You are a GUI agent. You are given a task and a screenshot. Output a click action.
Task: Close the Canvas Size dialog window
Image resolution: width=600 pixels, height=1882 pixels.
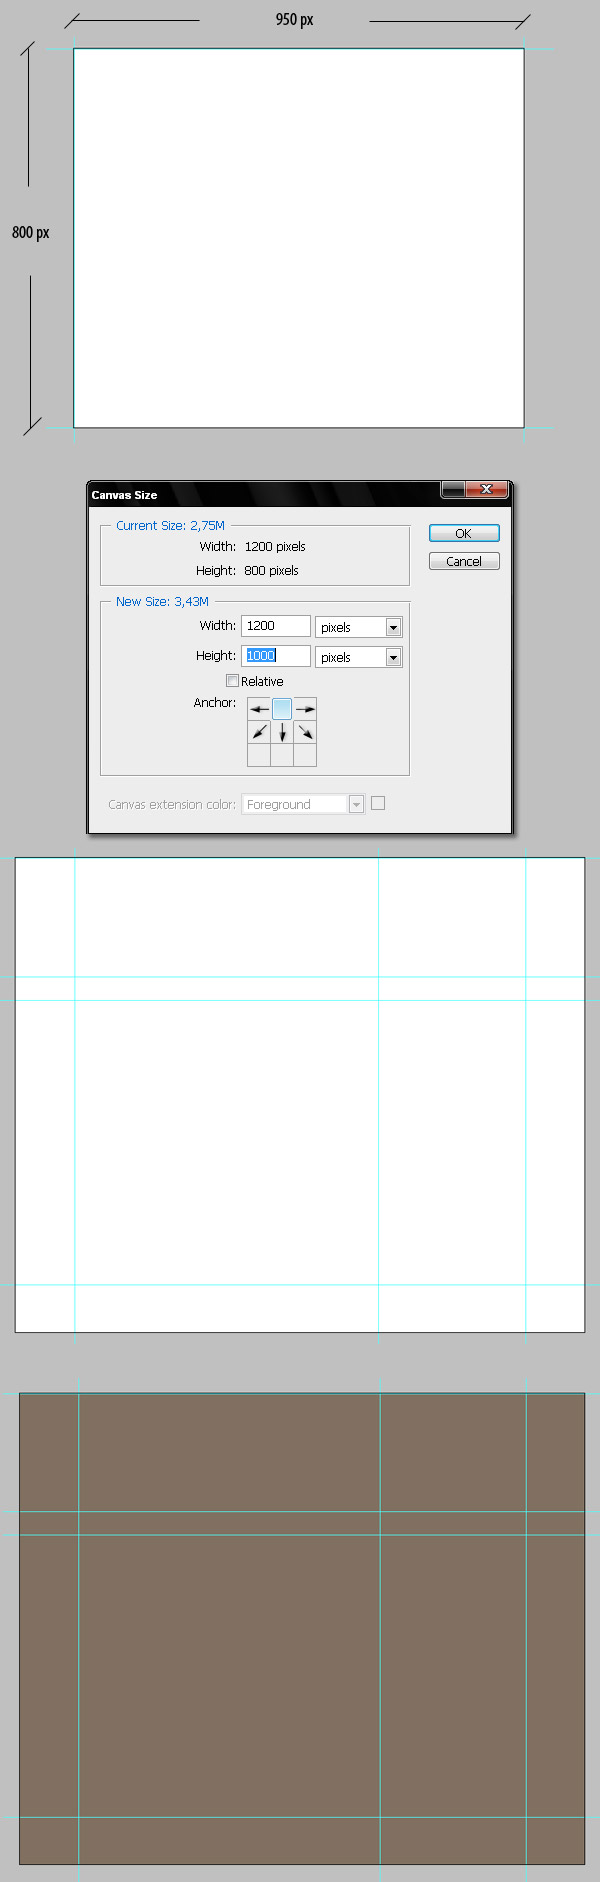487,489
